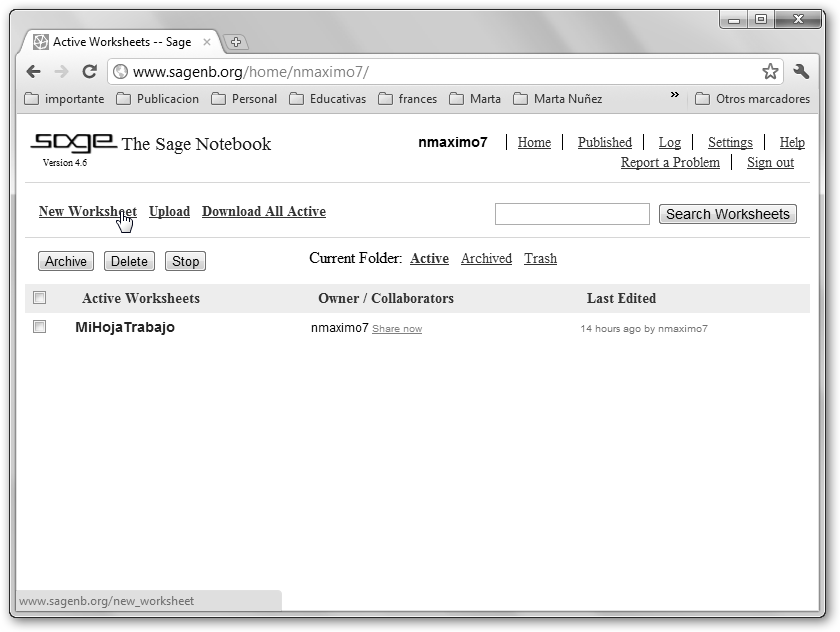Open the importante bookmark folder

click(64, 99)
